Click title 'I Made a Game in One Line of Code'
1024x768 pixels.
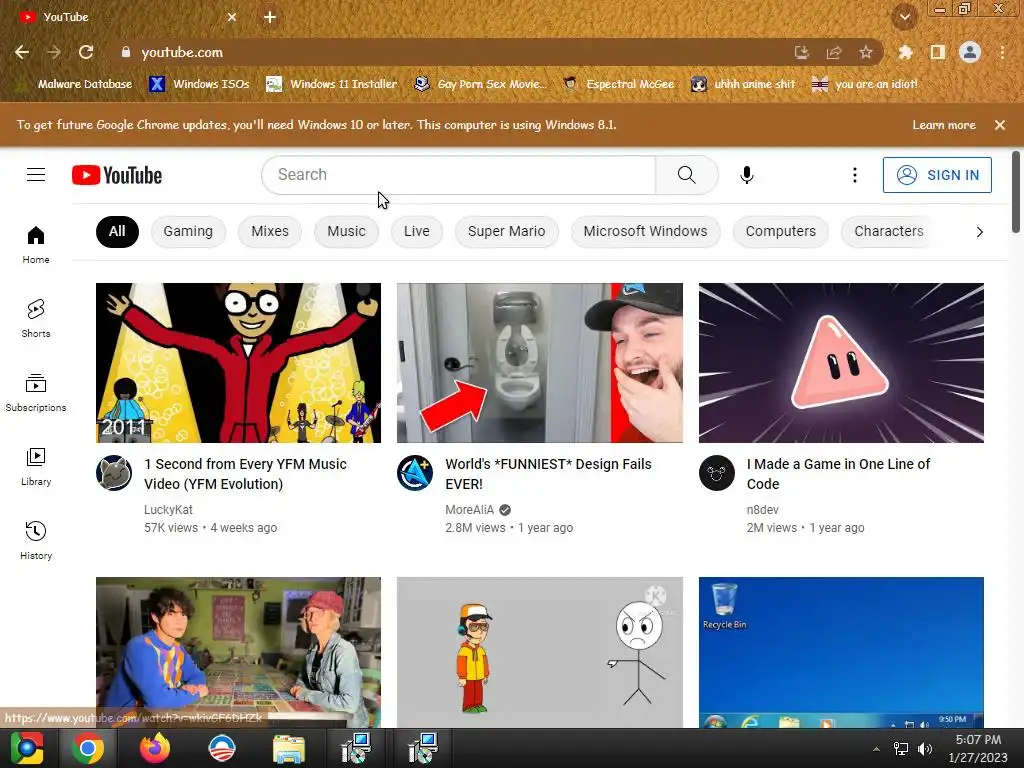click(x=839, y=474)
